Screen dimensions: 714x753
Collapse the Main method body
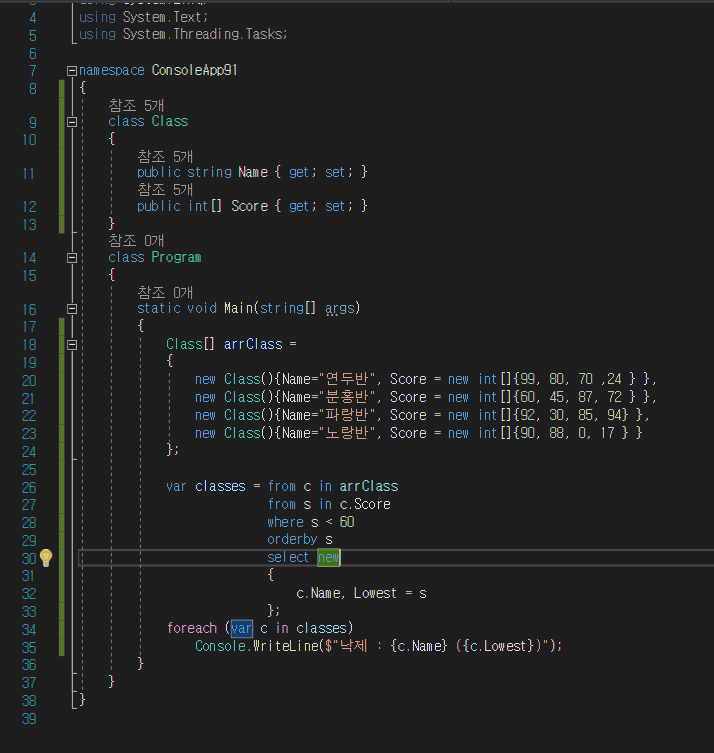click(x=72, y=309)
